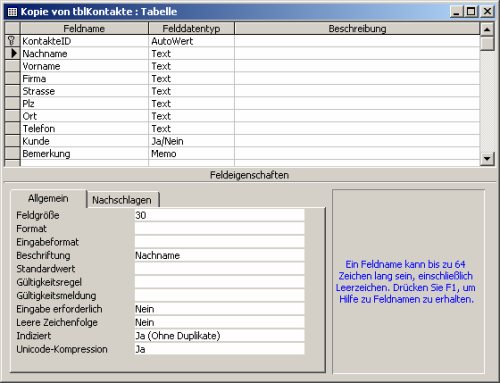
Task: Select the Strasse field name cell
Action: pos(84,91)
